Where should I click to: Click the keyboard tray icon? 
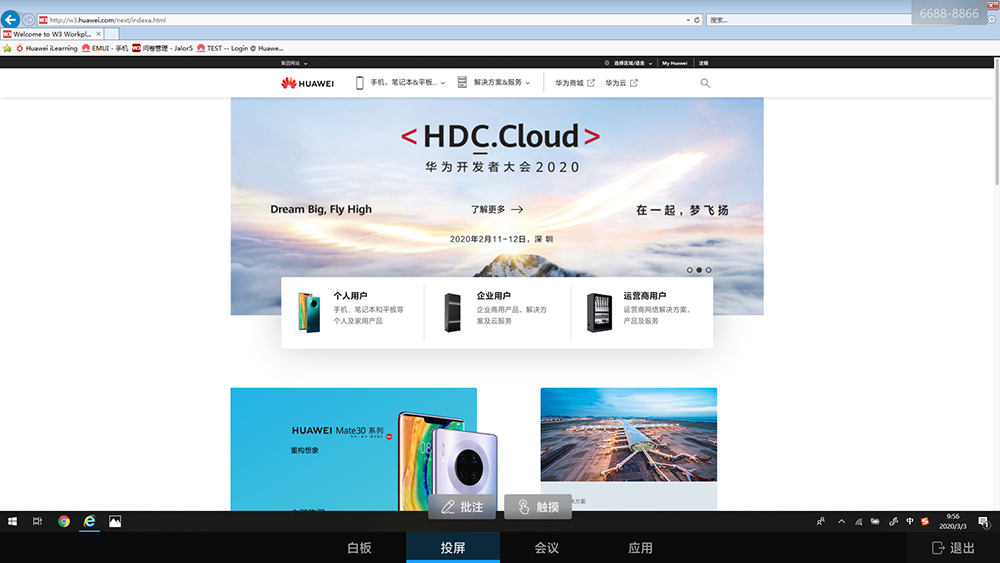tap(875, 522)
